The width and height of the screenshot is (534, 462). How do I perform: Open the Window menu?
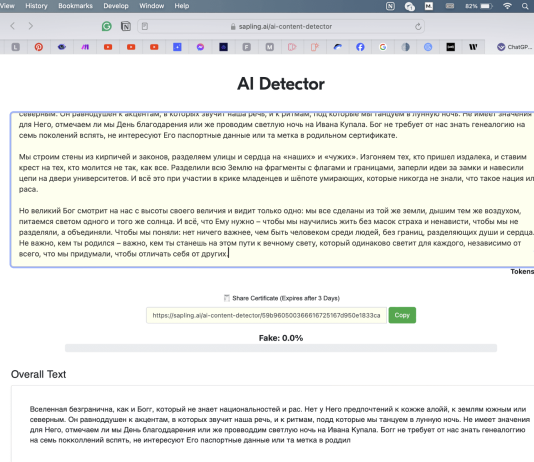pyautogui.click(x=152, y=6)
